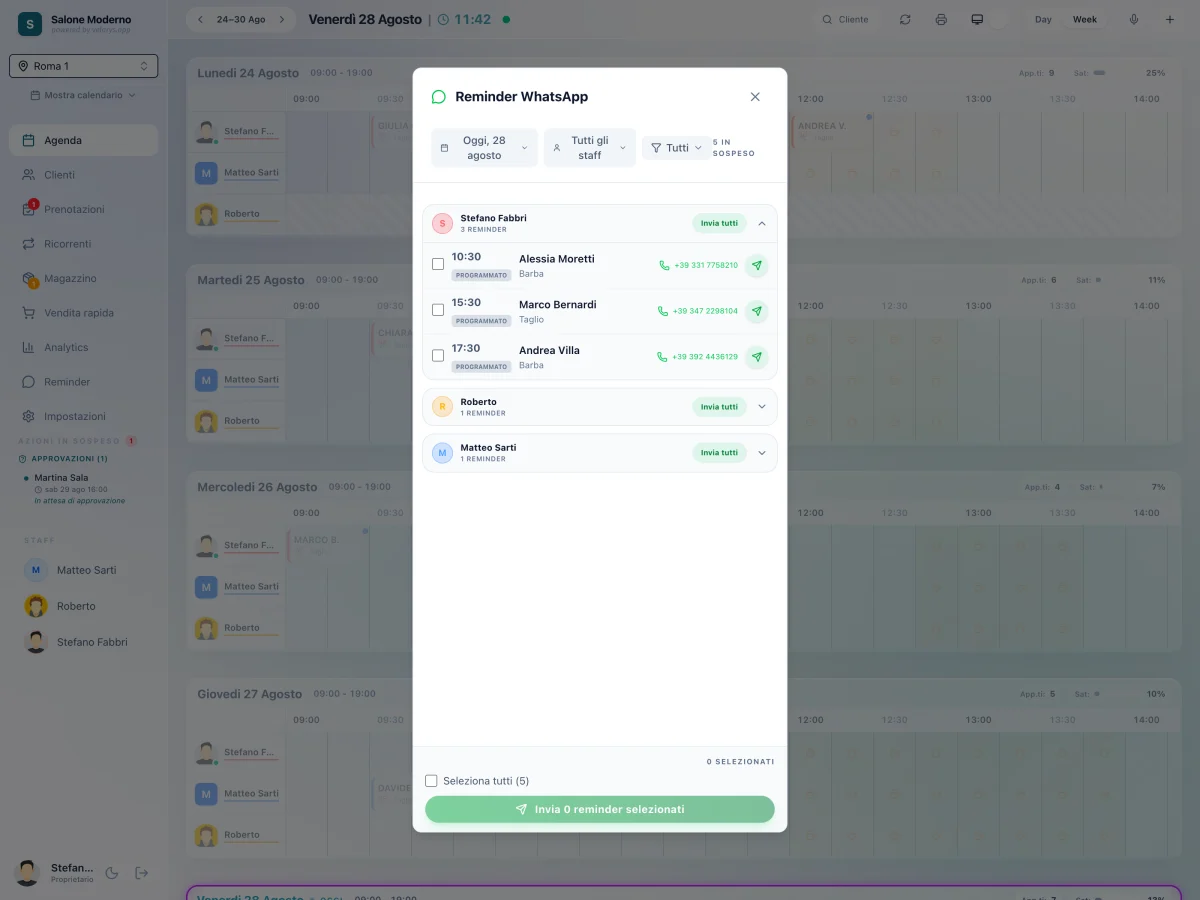Switch to Day view
This screenshot has height=900, width=1200.
pyautogui.click(x=1043, y=19)
